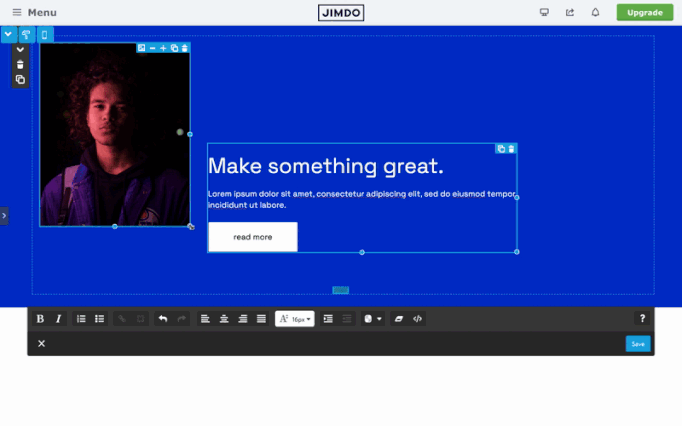The image size is (682, 426).
Task: Click the portrait photo
Action: 115,135
